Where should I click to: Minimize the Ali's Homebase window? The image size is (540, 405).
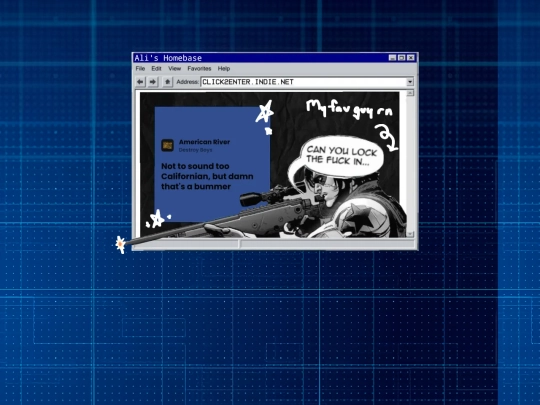point(392,58)
